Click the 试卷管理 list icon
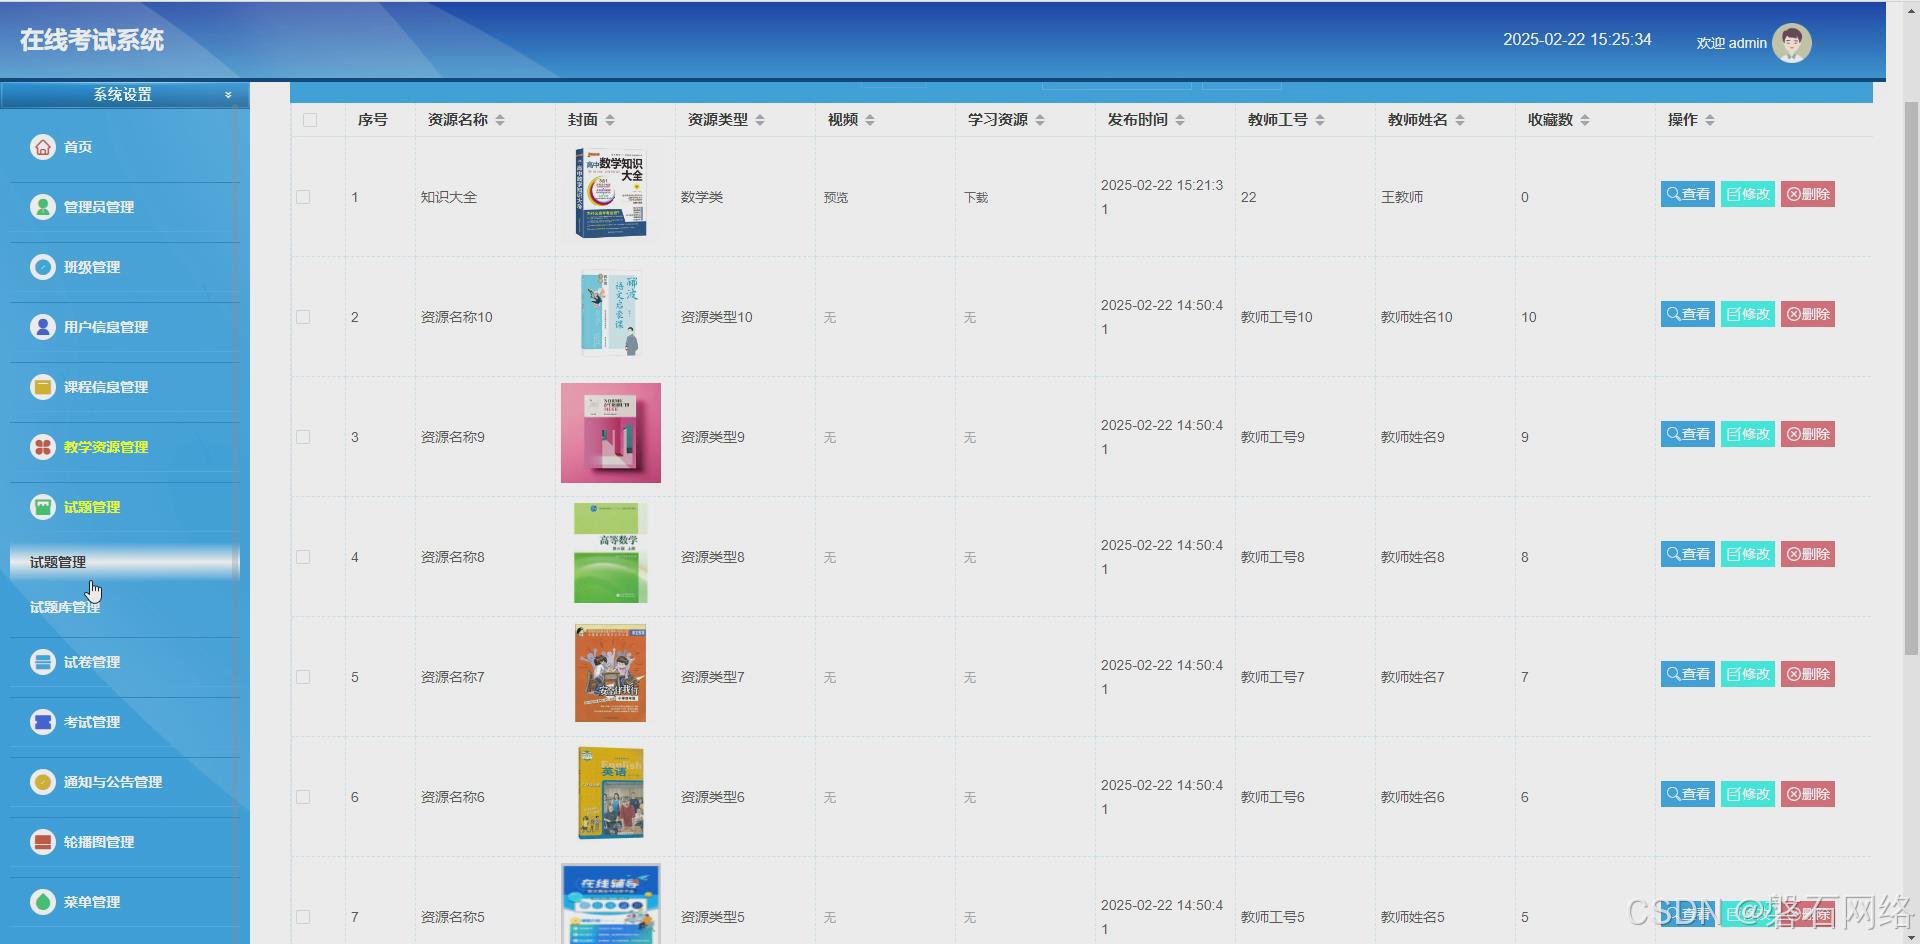This screenshot has height=944, width=1920. (42, 662)
